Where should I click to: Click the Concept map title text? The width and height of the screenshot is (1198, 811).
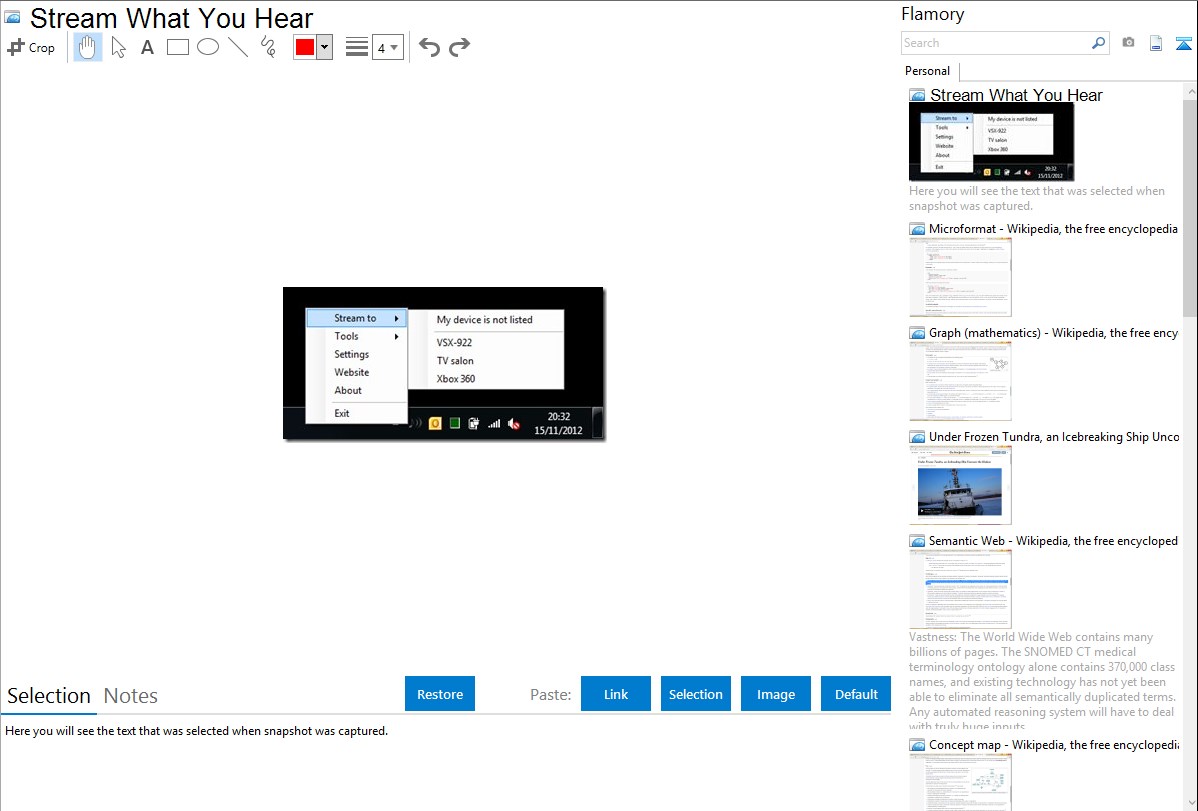[1053, 744]
